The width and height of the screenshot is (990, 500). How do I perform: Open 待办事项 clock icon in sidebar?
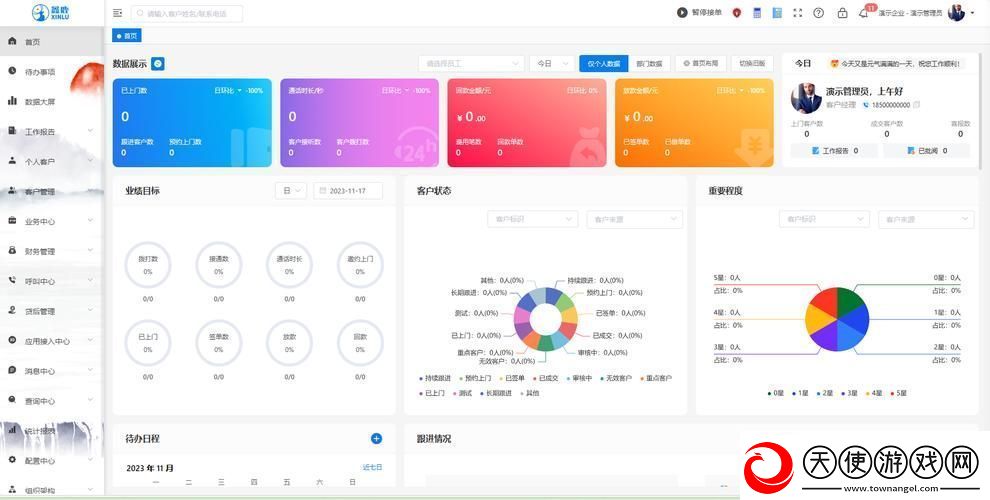12,71
